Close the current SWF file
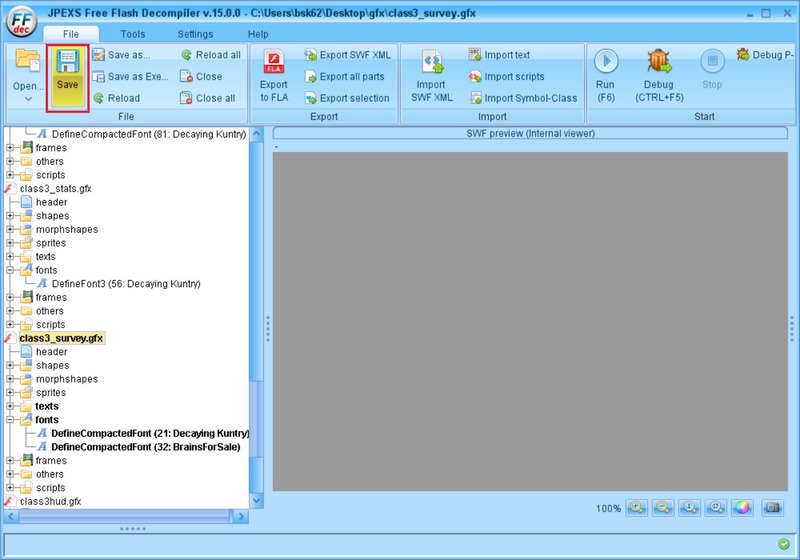Screen dimensions: 800x560 coord(201,77)
